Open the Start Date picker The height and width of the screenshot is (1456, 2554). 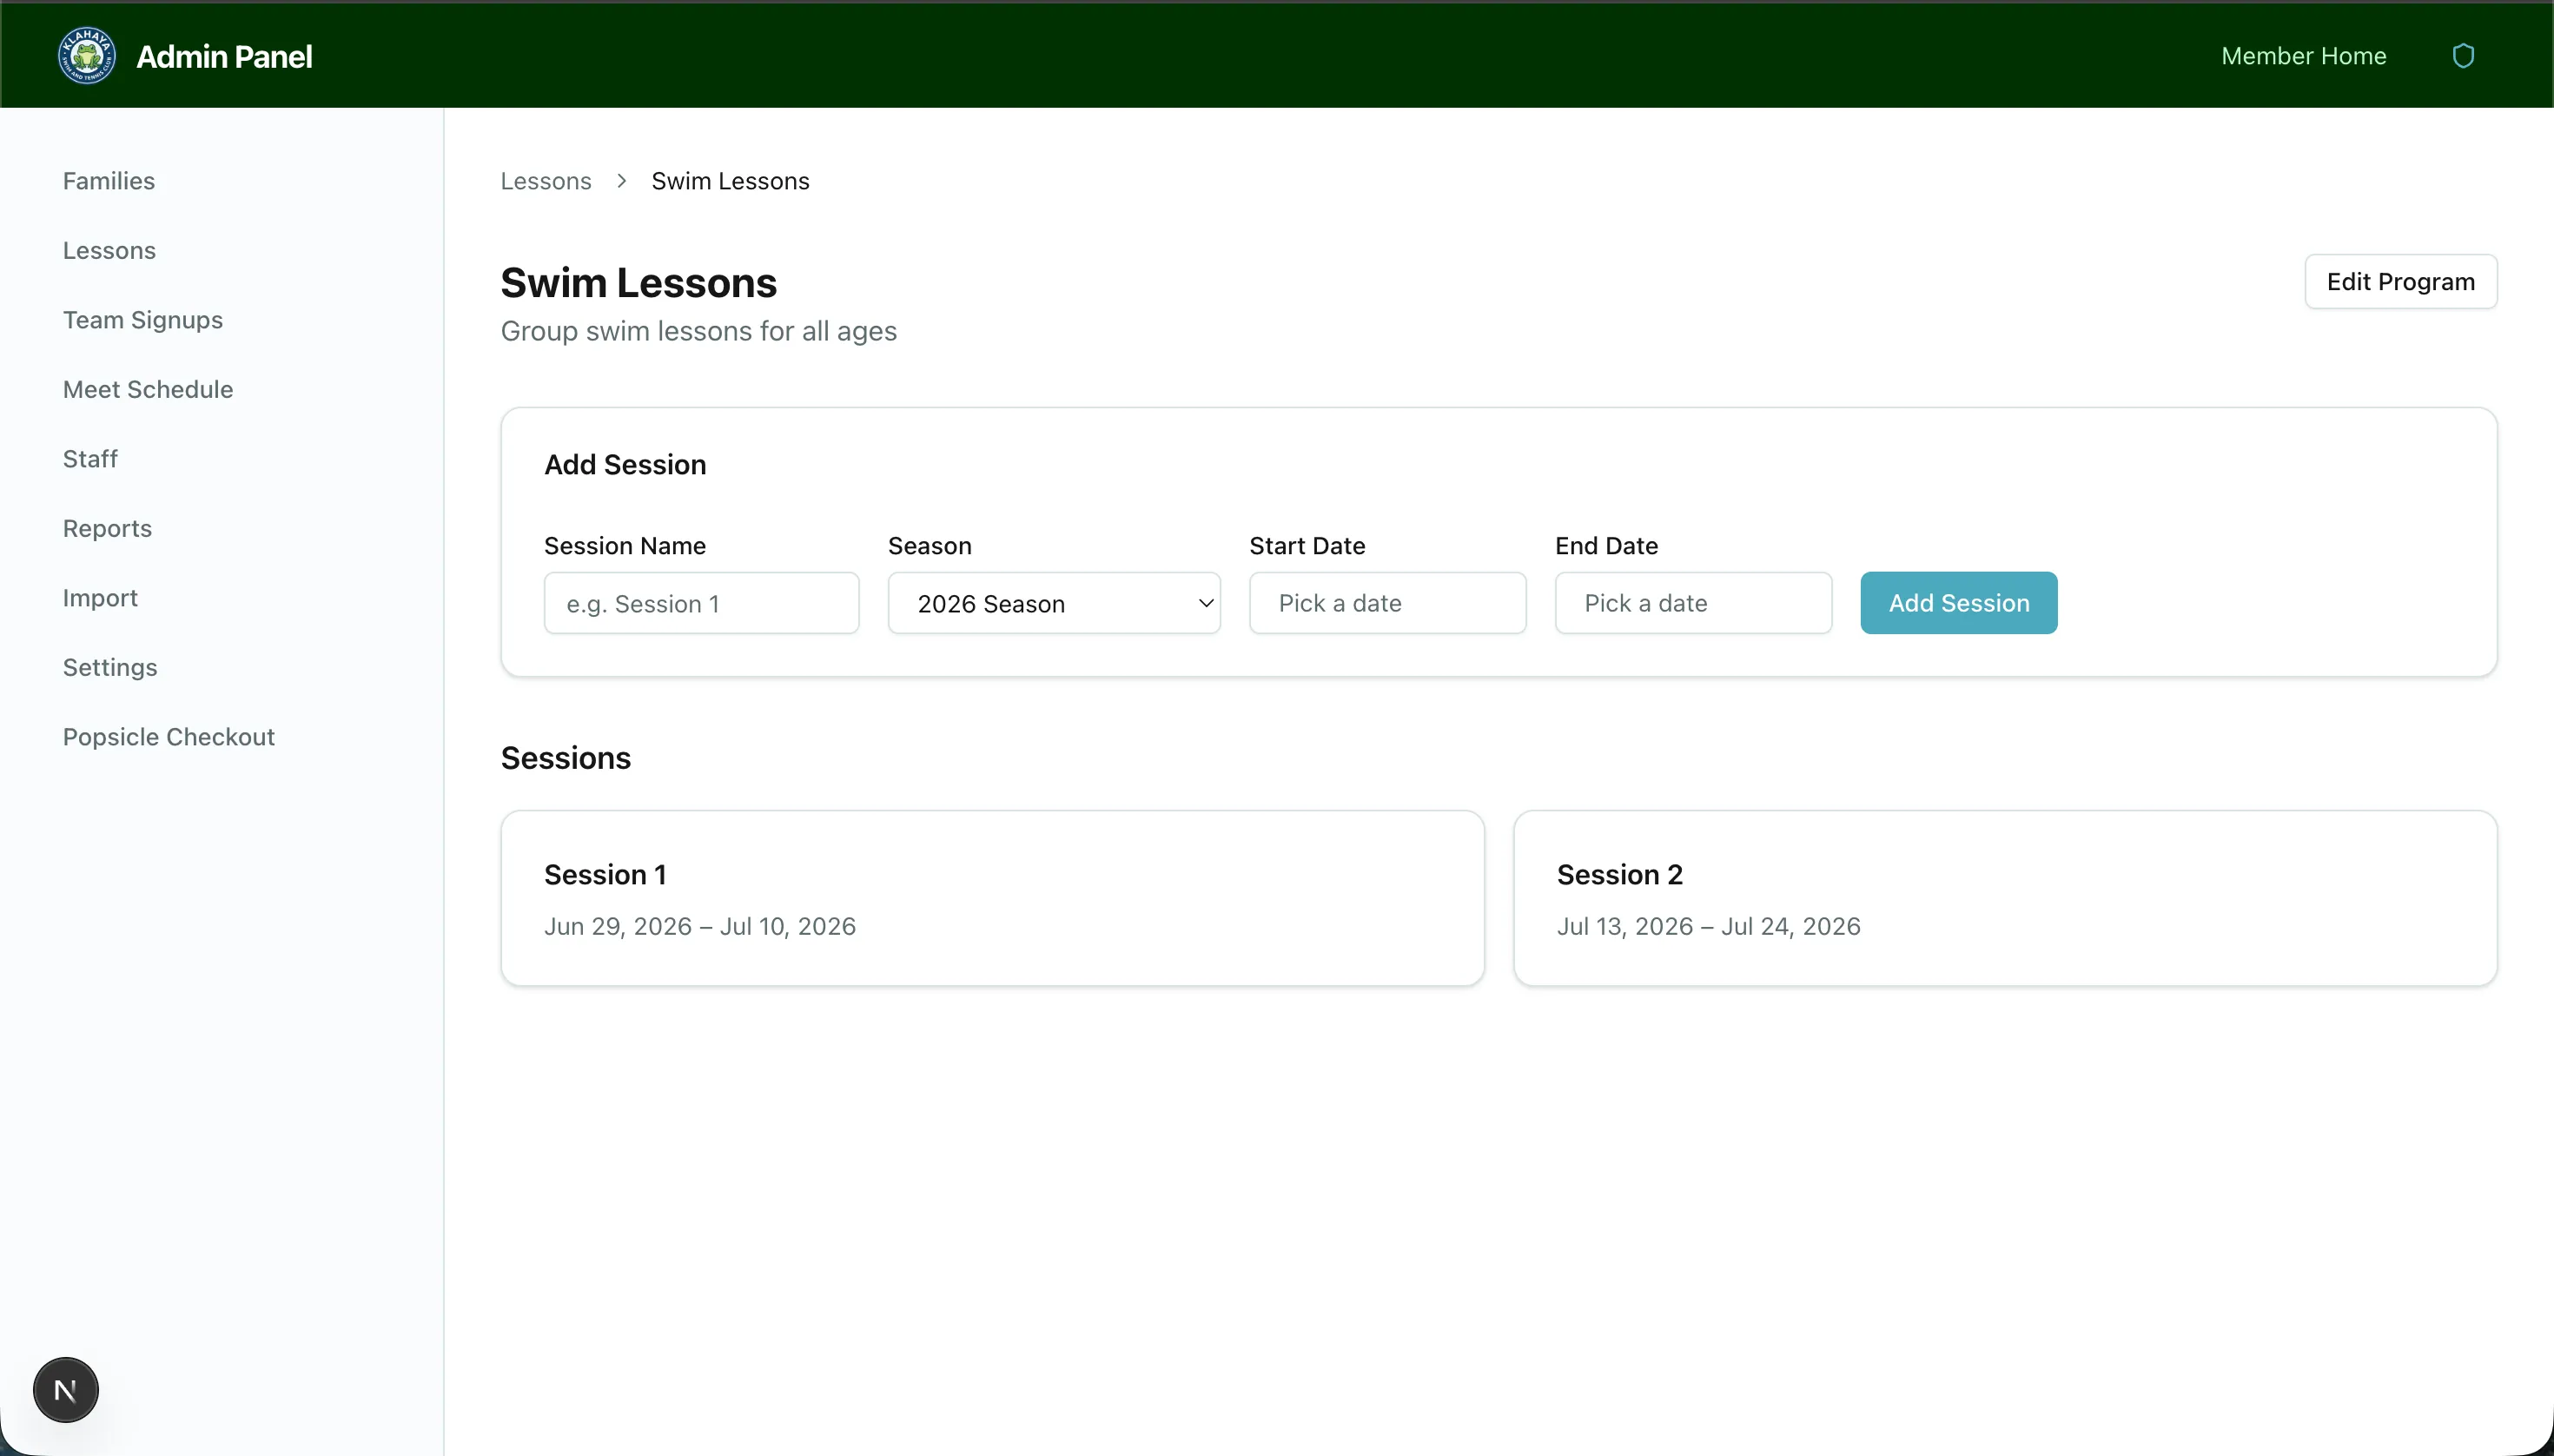(1387, 603)
